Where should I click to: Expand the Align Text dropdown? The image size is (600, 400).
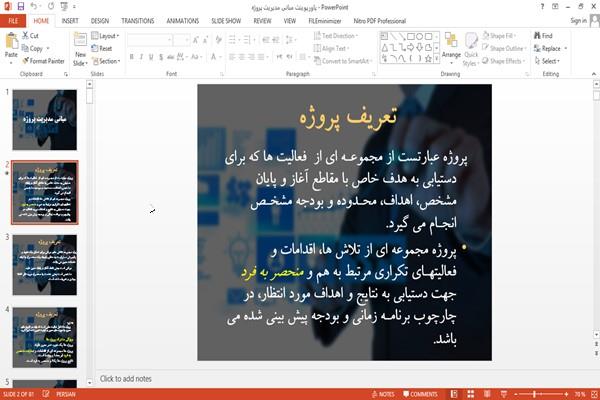[331, 48]
